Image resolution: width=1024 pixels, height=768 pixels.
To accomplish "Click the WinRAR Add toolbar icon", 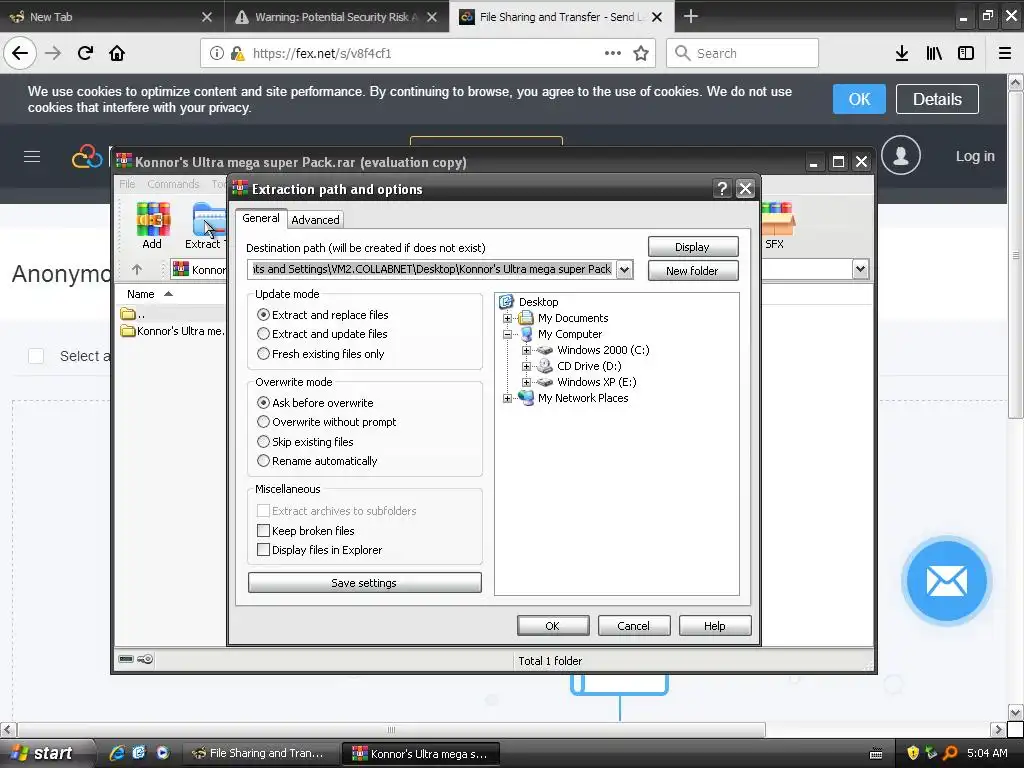I will [153, 225].
